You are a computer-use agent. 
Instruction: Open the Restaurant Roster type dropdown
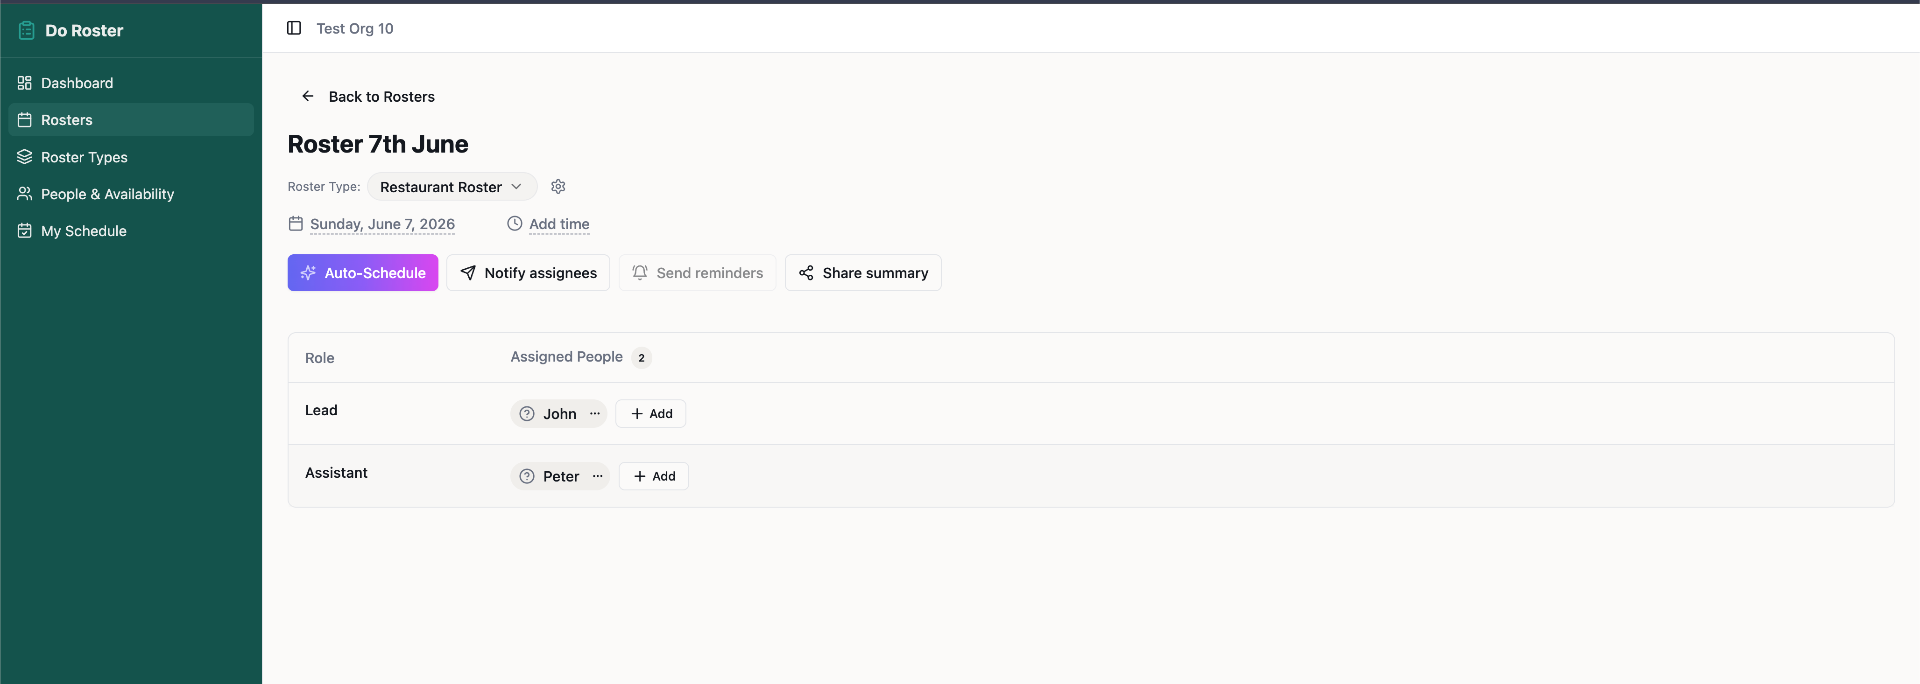pyautogui.click(x=452, y=187)
